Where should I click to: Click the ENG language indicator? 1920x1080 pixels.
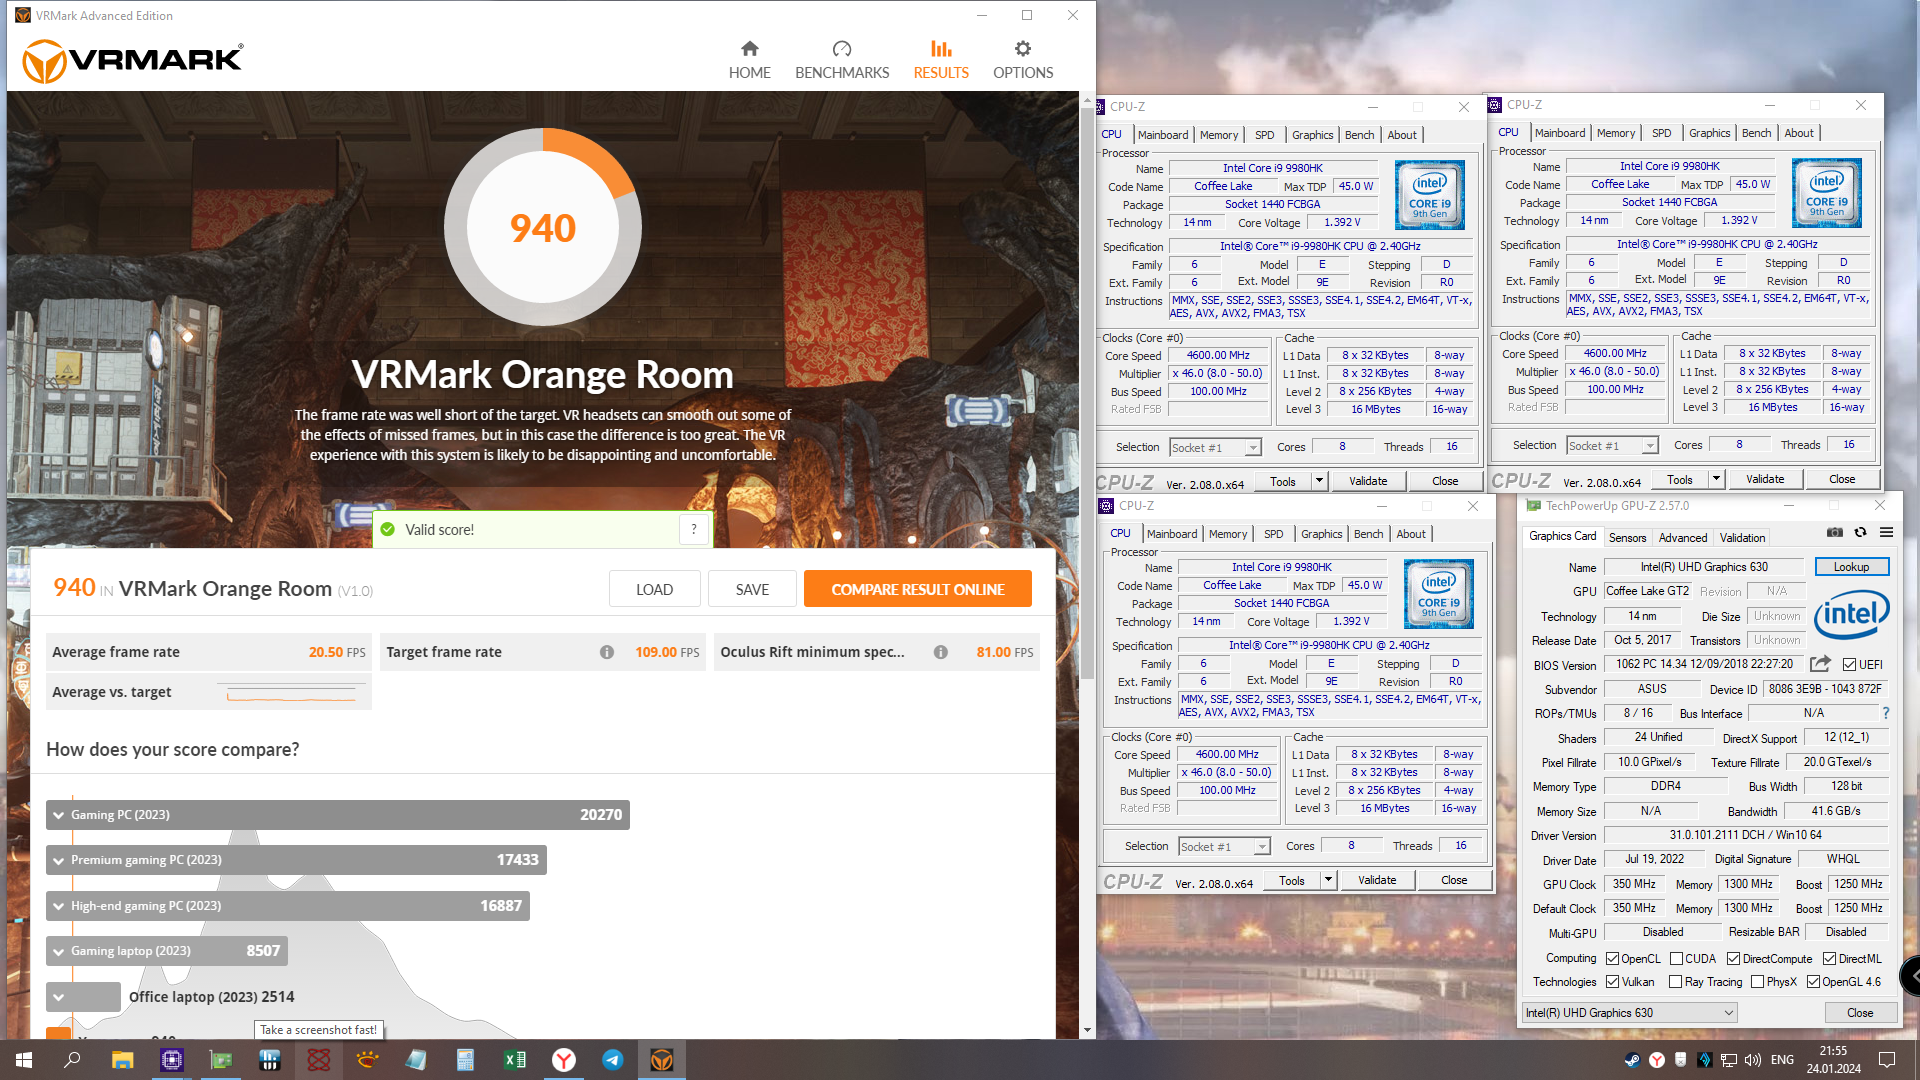[x=1782, y=1060]
